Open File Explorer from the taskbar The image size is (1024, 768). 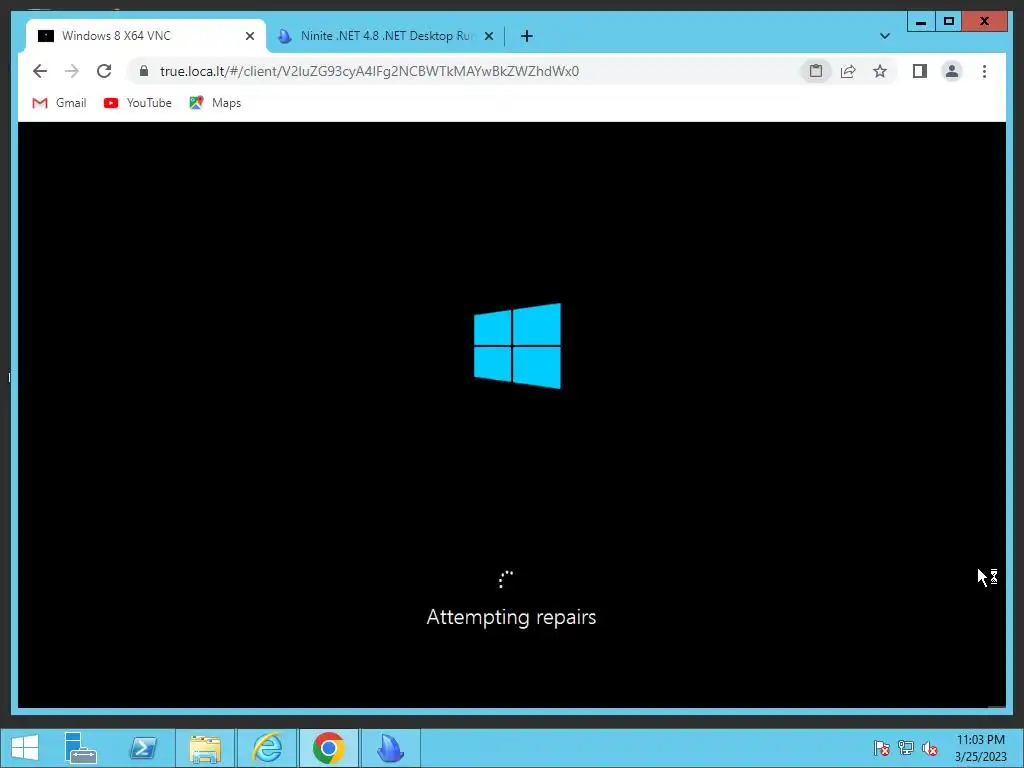click(205, 748)
